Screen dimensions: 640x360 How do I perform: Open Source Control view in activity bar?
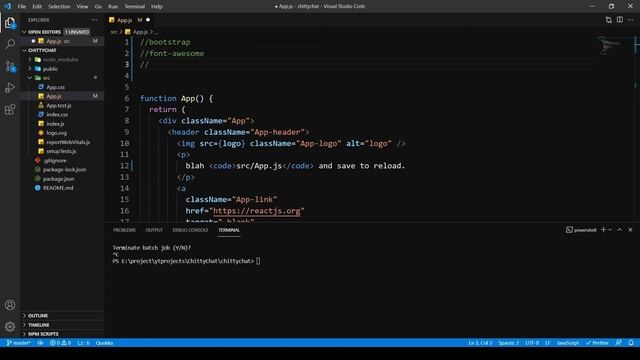pyautogui.click(x=10, y=66)
